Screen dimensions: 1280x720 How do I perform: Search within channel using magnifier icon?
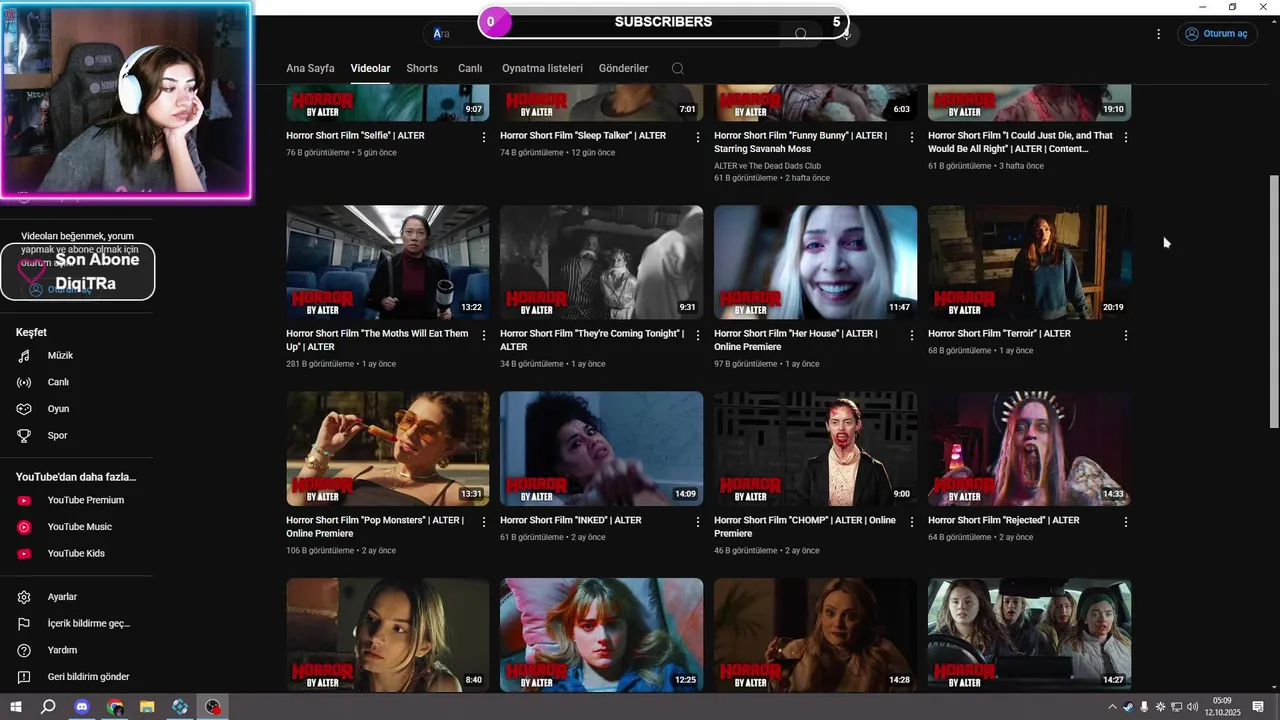(677, 69)
